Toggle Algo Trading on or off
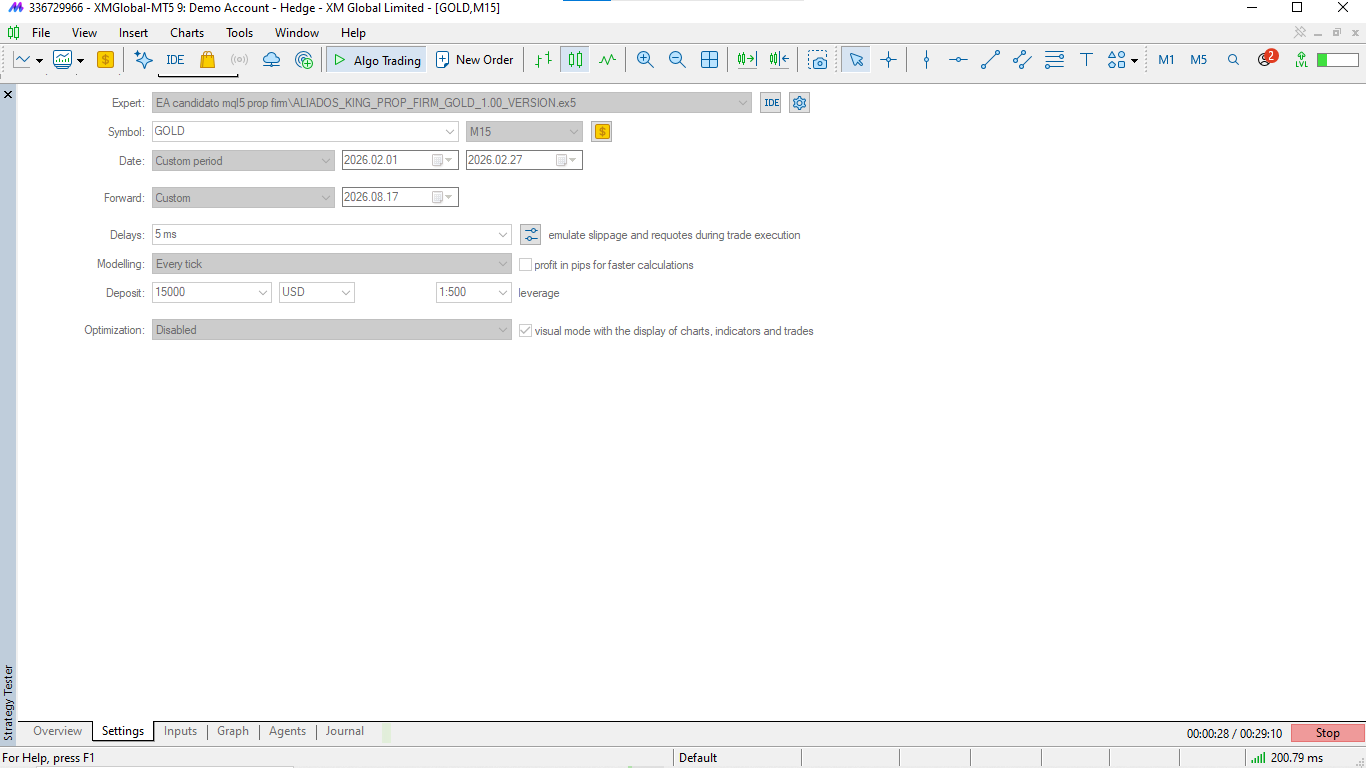This screenshot has height=768, width=1366. (x=377, y=60)
